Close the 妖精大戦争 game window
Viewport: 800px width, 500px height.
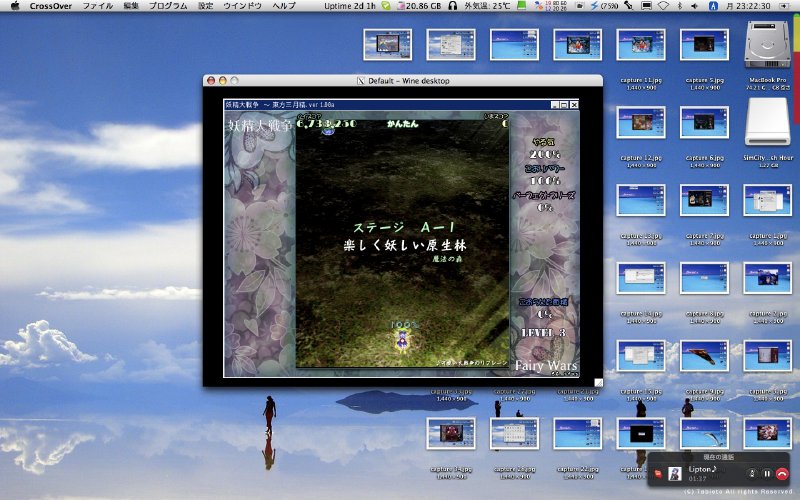coord(574,105)
